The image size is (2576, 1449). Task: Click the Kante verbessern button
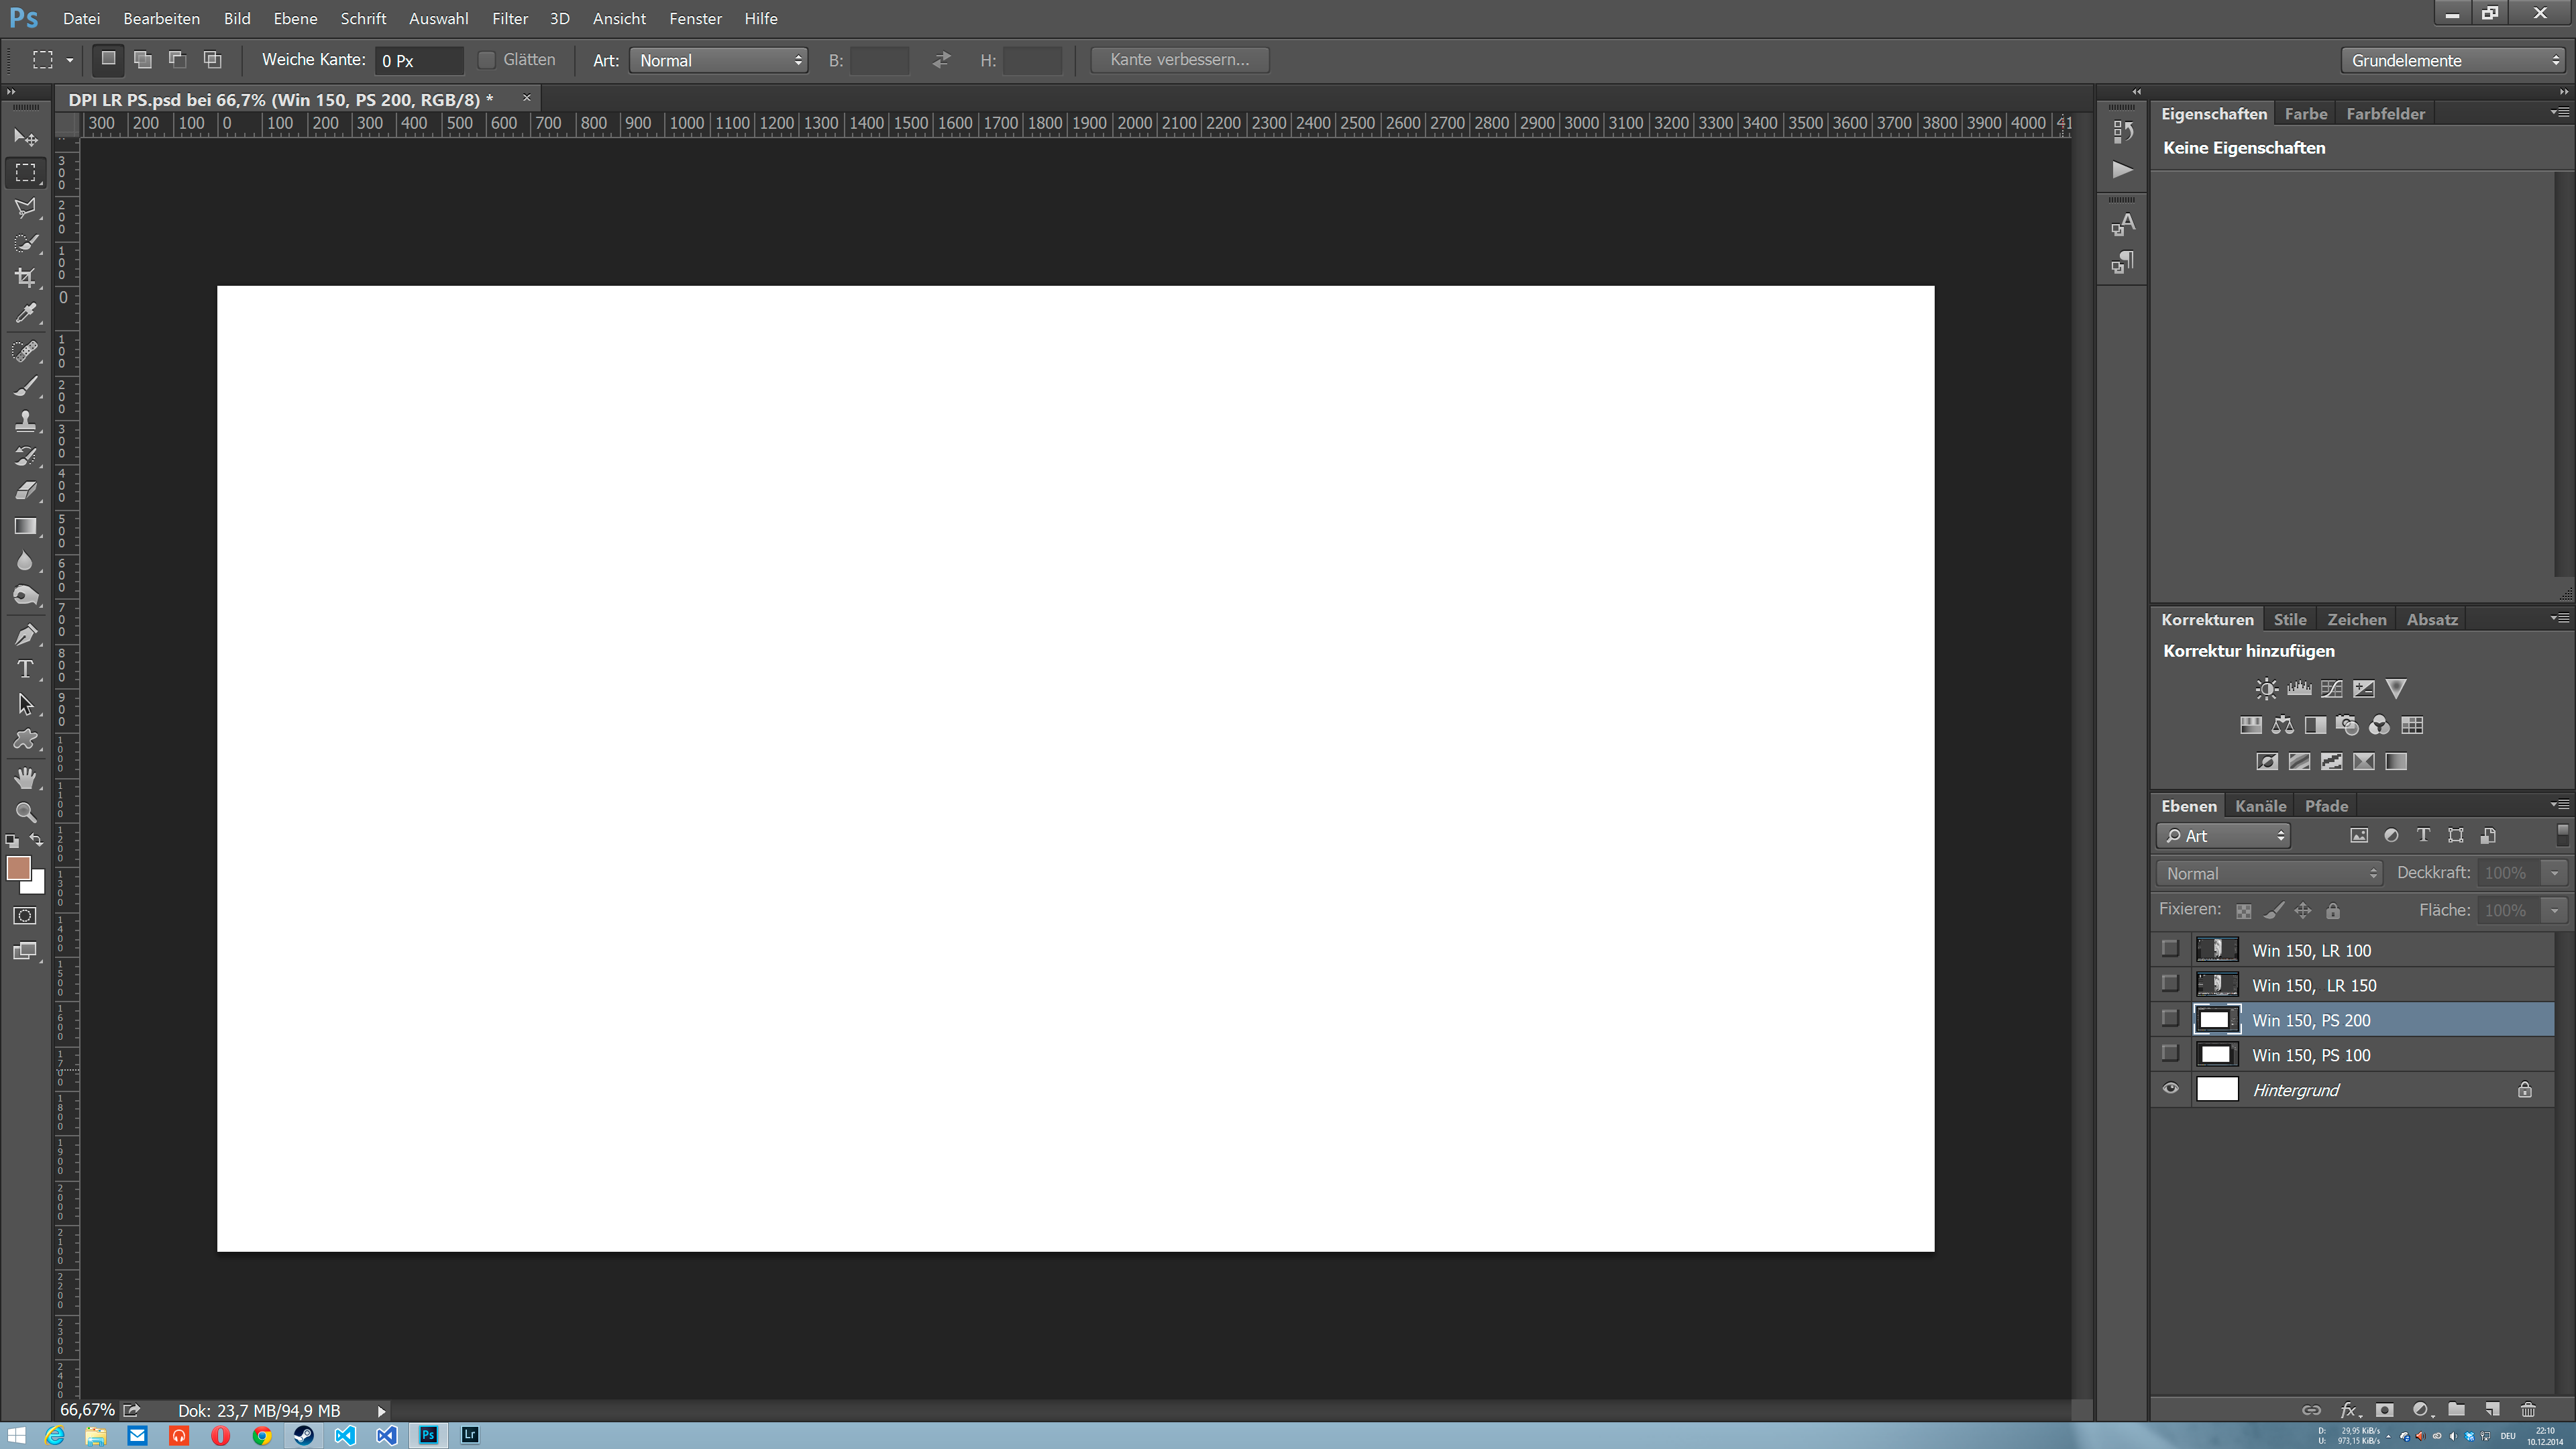[x=1179, y=60]
